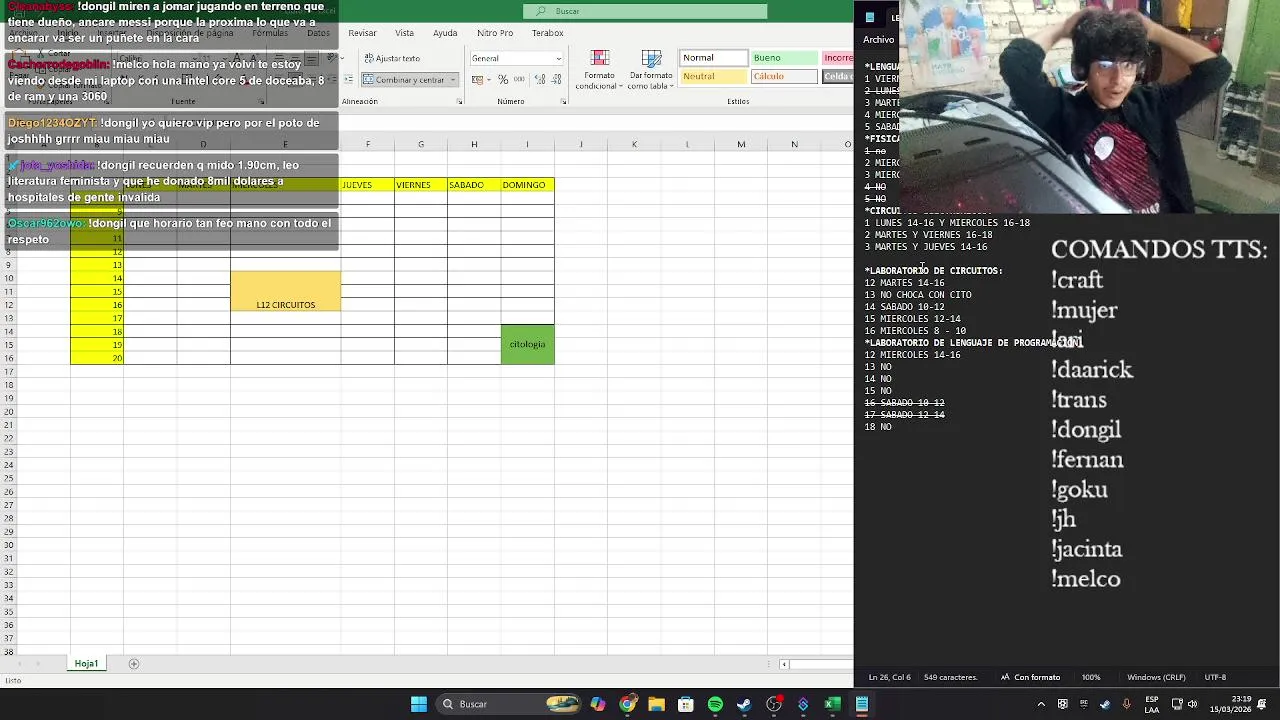Apply the Cálculo cell style

pyautogui.click(x=784, y=76)
